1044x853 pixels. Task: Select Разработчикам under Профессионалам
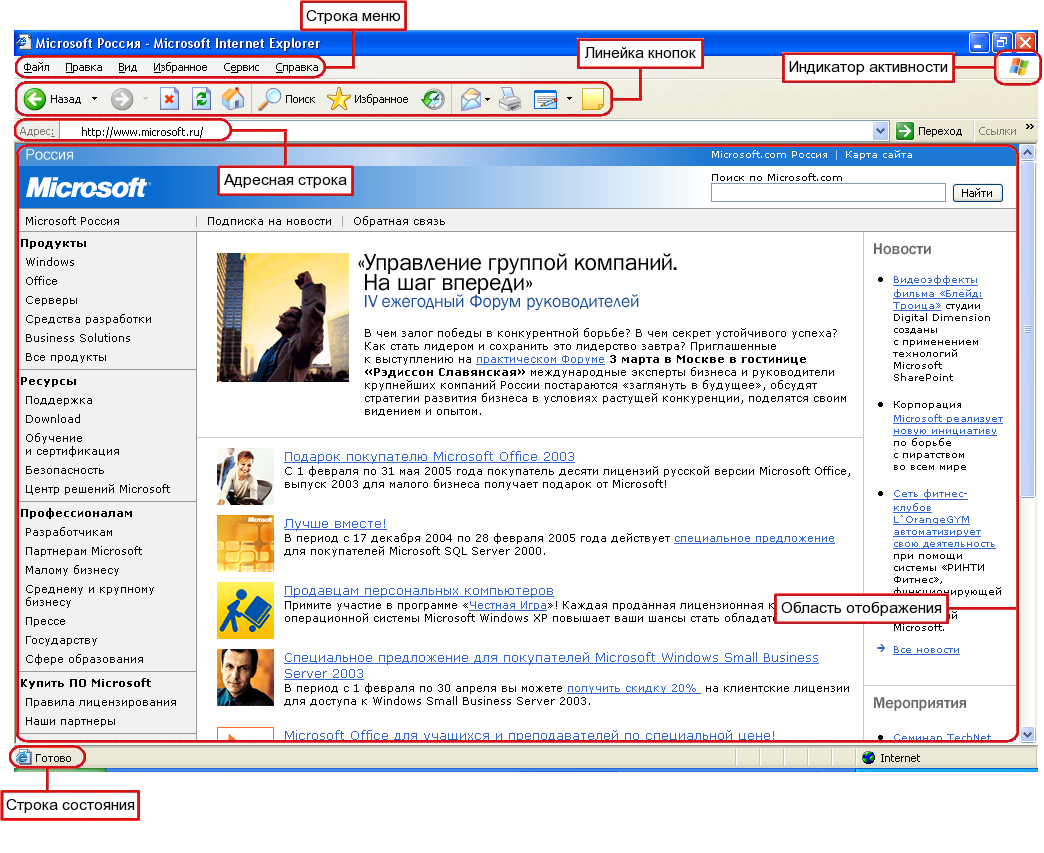tap(69, 532)
